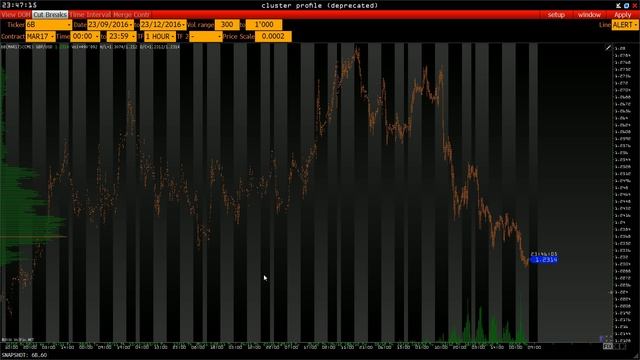Viewport: 640px width, 360px height.
Task: Open the Contract dropdown showing MAR17
Action: point(40,36)
